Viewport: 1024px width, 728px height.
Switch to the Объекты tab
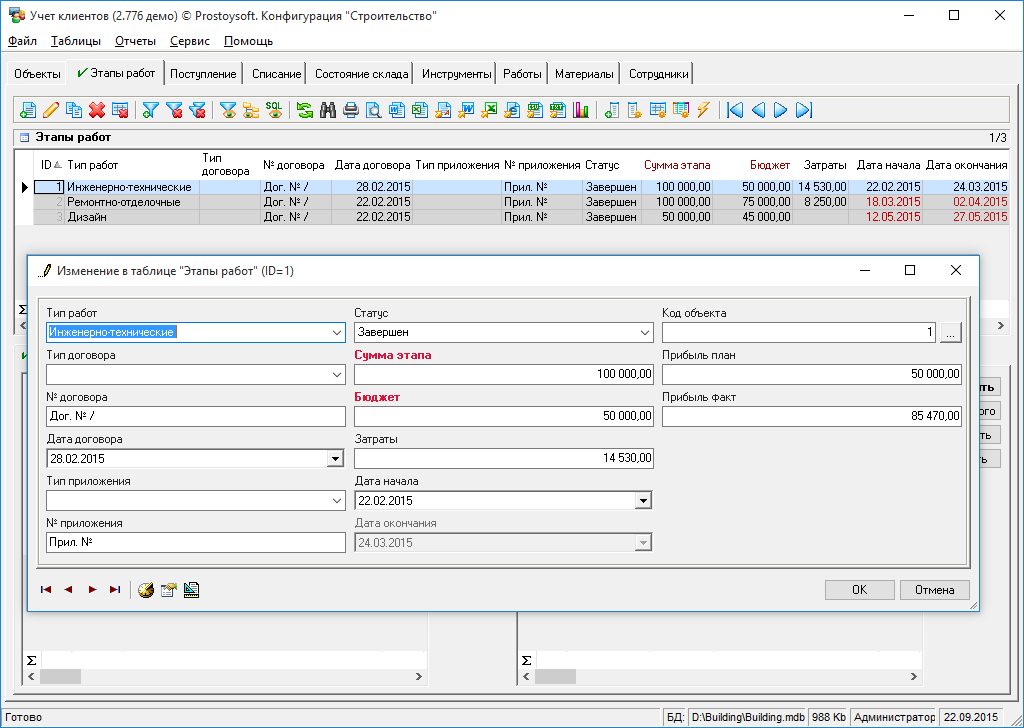pyautogui.click(x=37, y=74)
